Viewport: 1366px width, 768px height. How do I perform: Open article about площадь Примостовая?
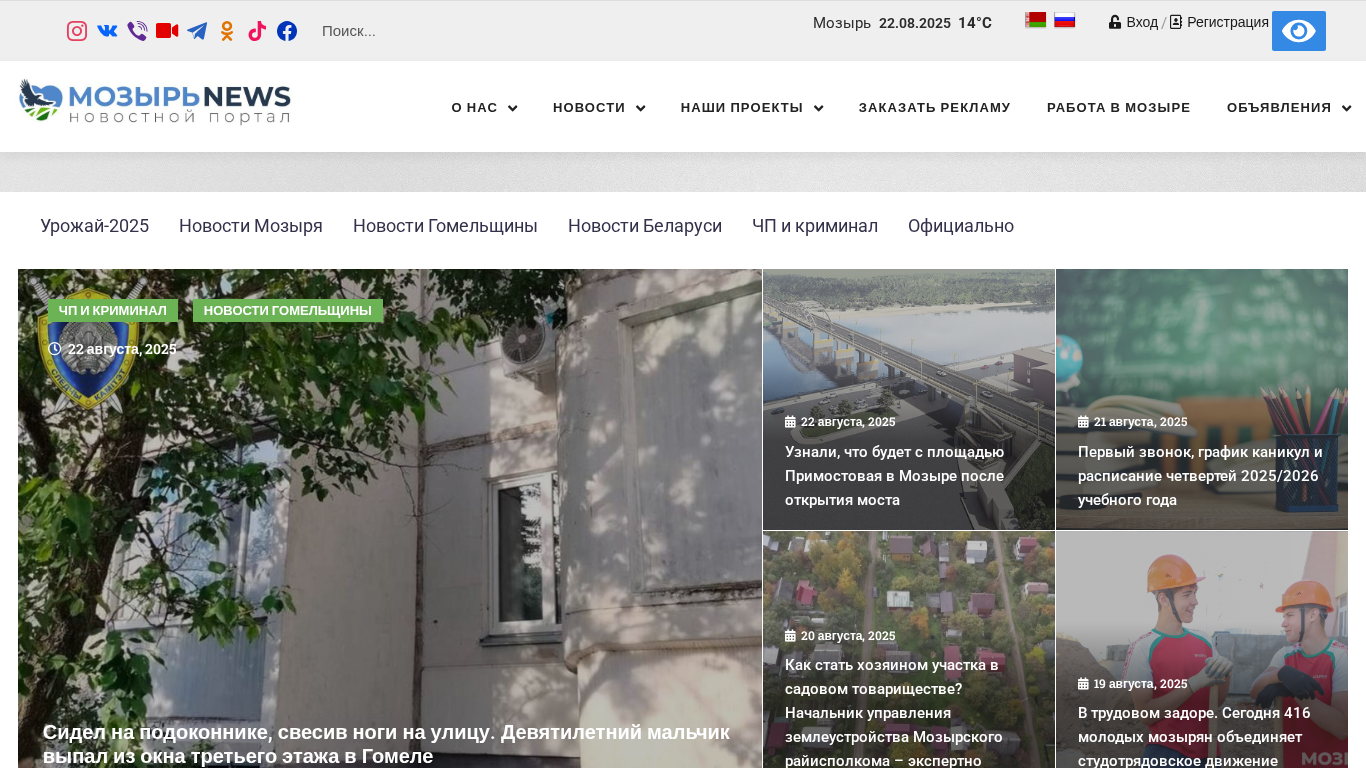click(x=895, y=476)
